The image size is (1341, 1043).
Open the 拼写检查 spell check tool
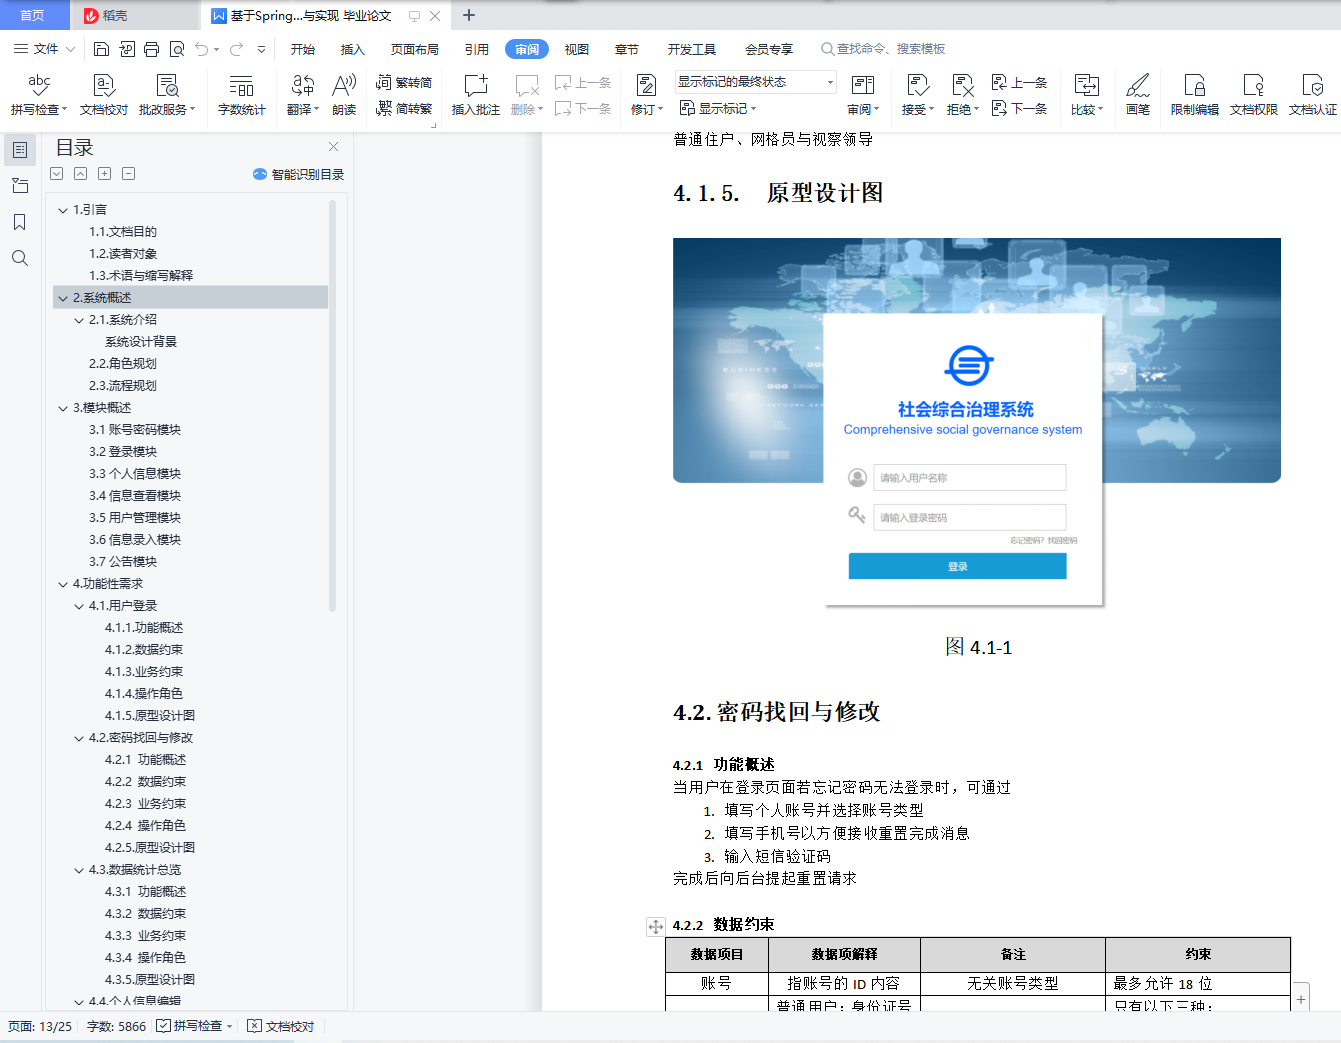(x=39, y=95)
